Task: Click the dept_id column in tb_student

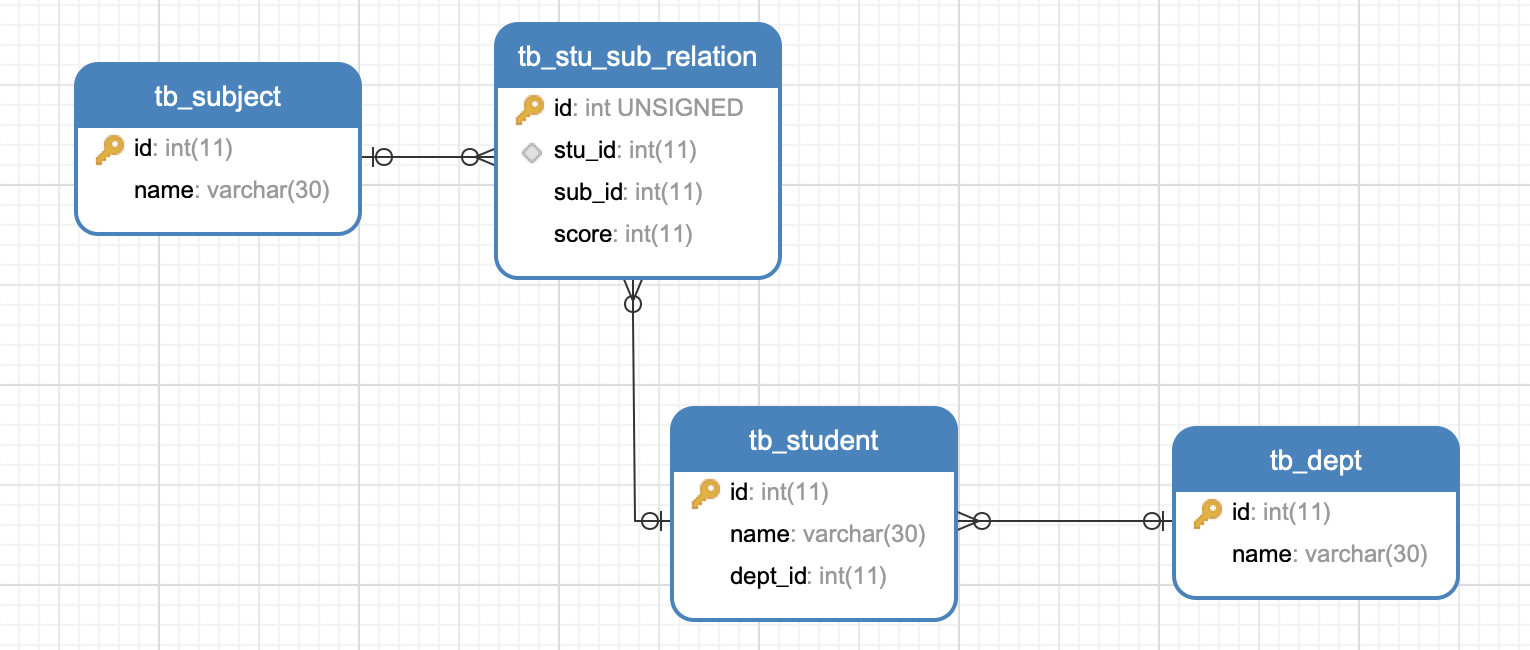Action: (x=808, y=576)
